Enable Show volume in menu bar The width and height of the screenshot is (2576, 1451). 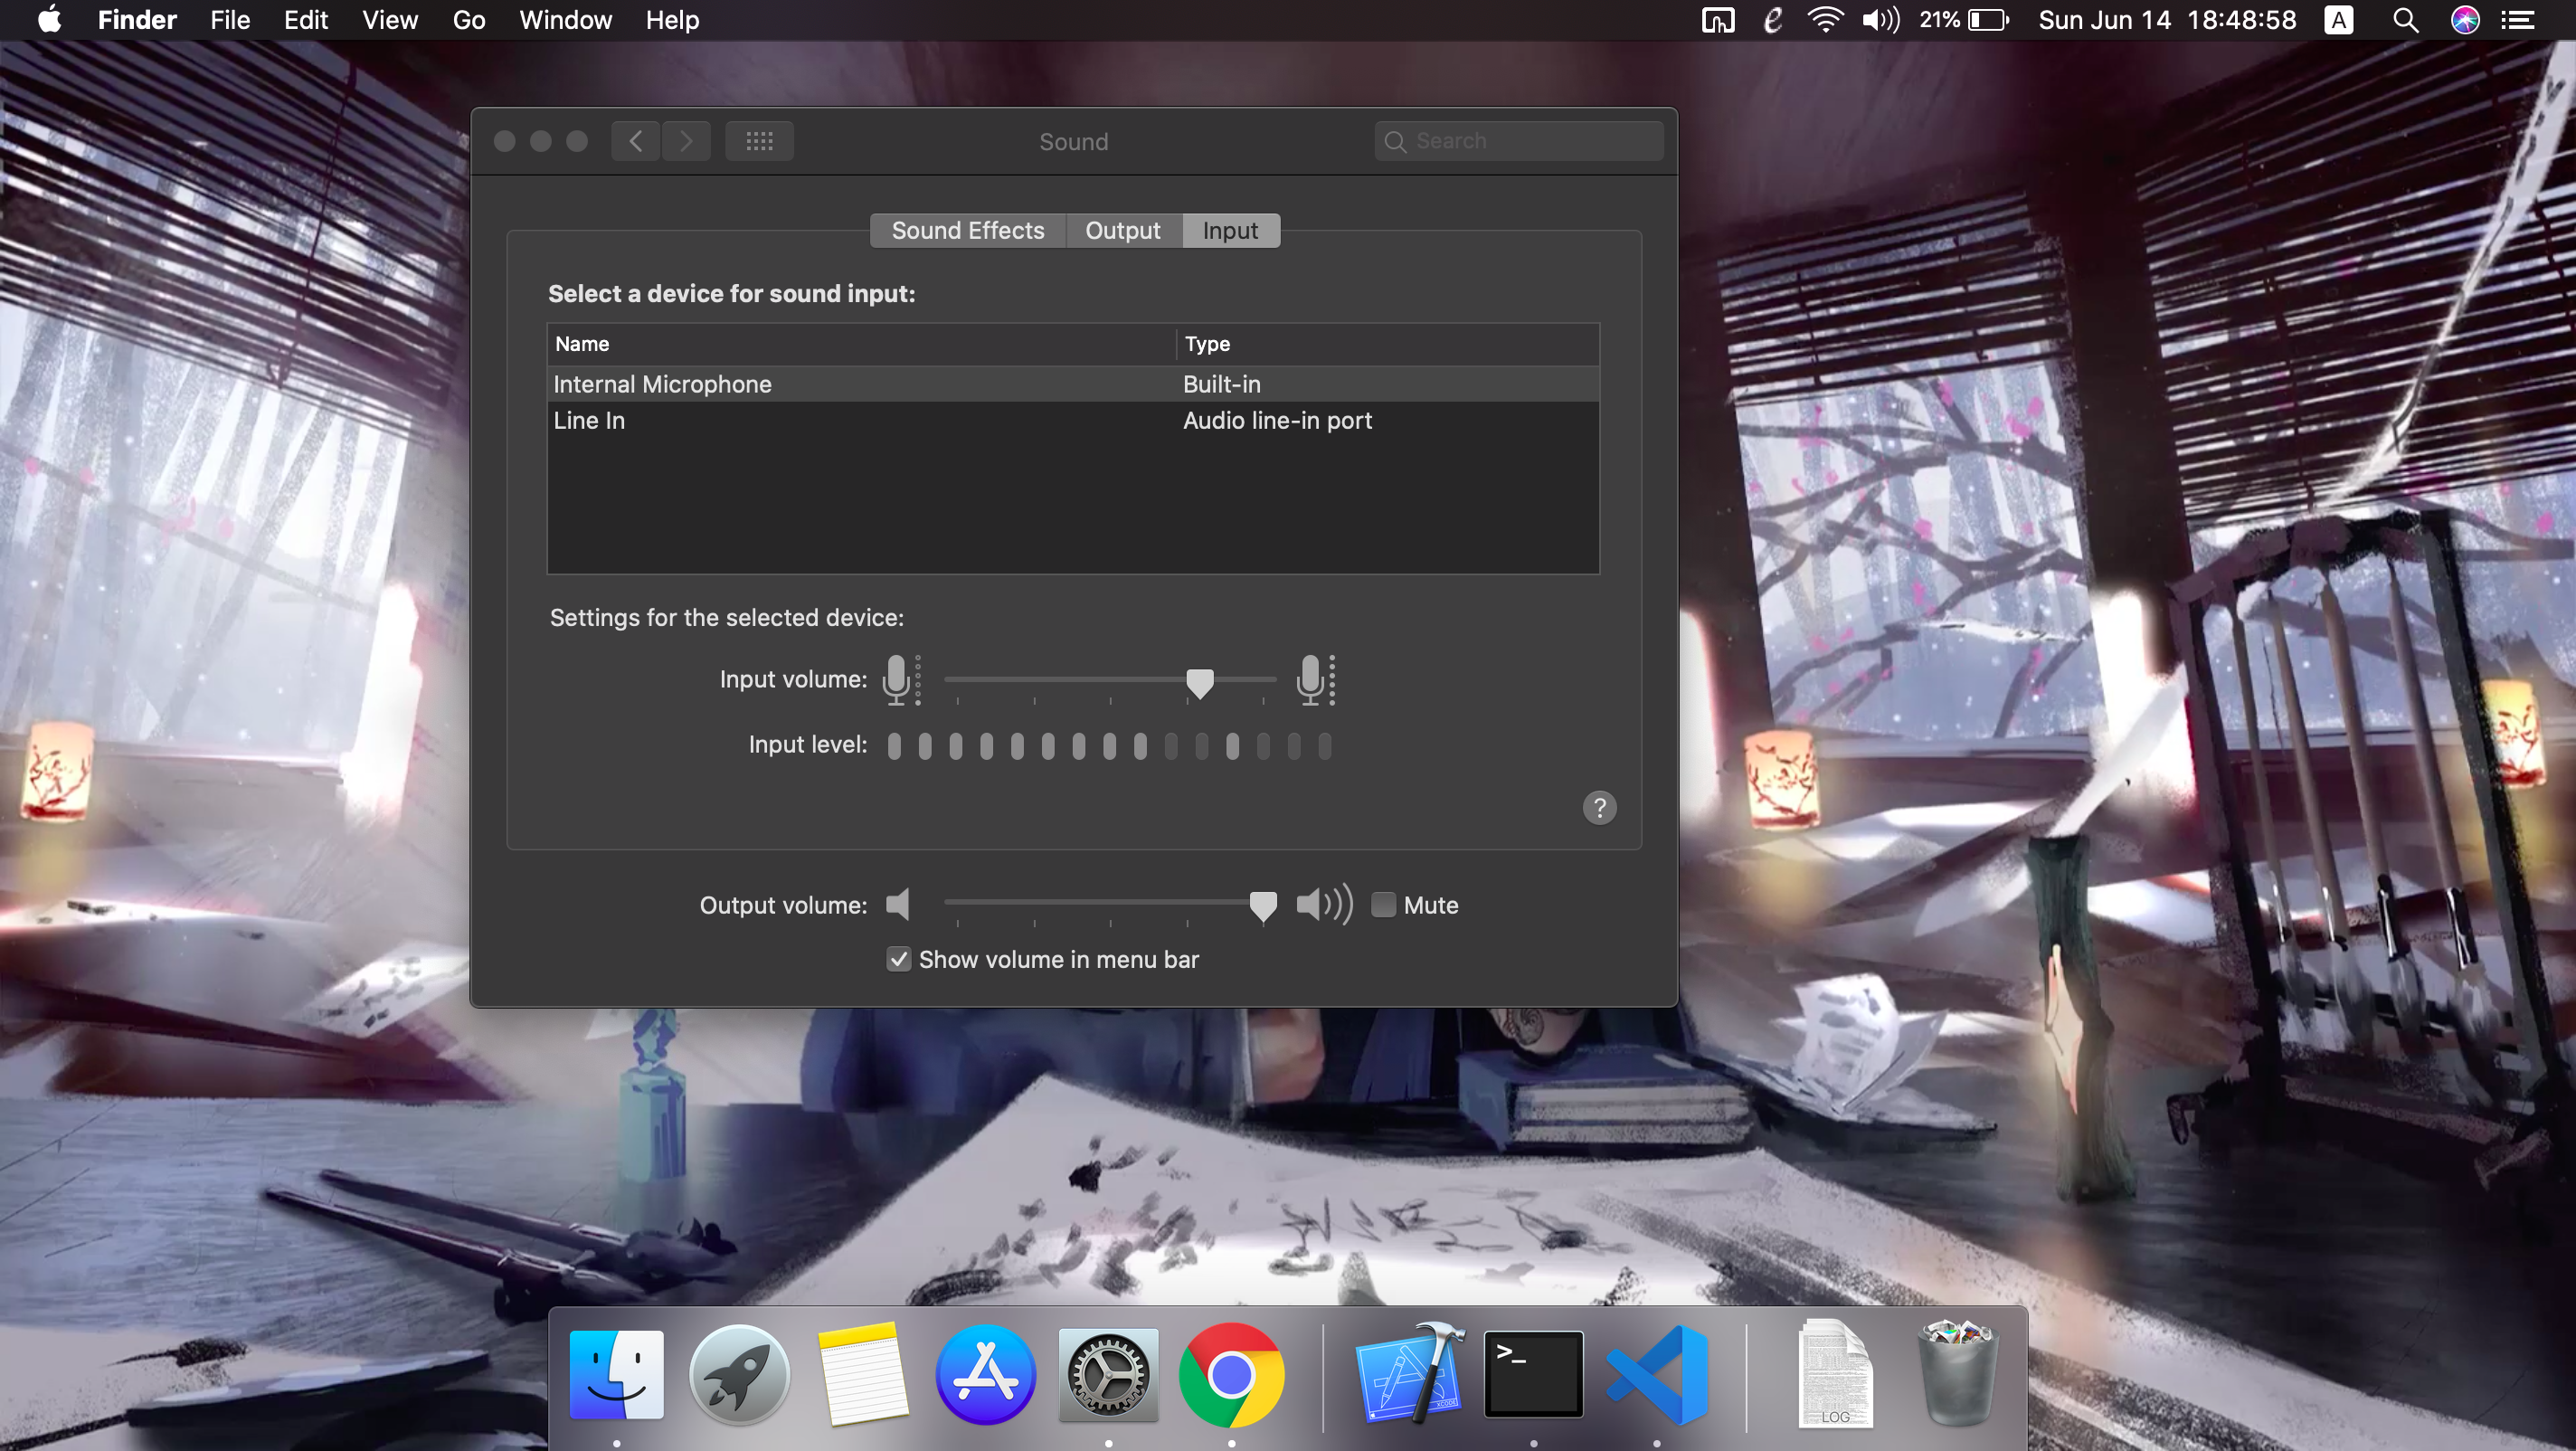pos(897,959)
